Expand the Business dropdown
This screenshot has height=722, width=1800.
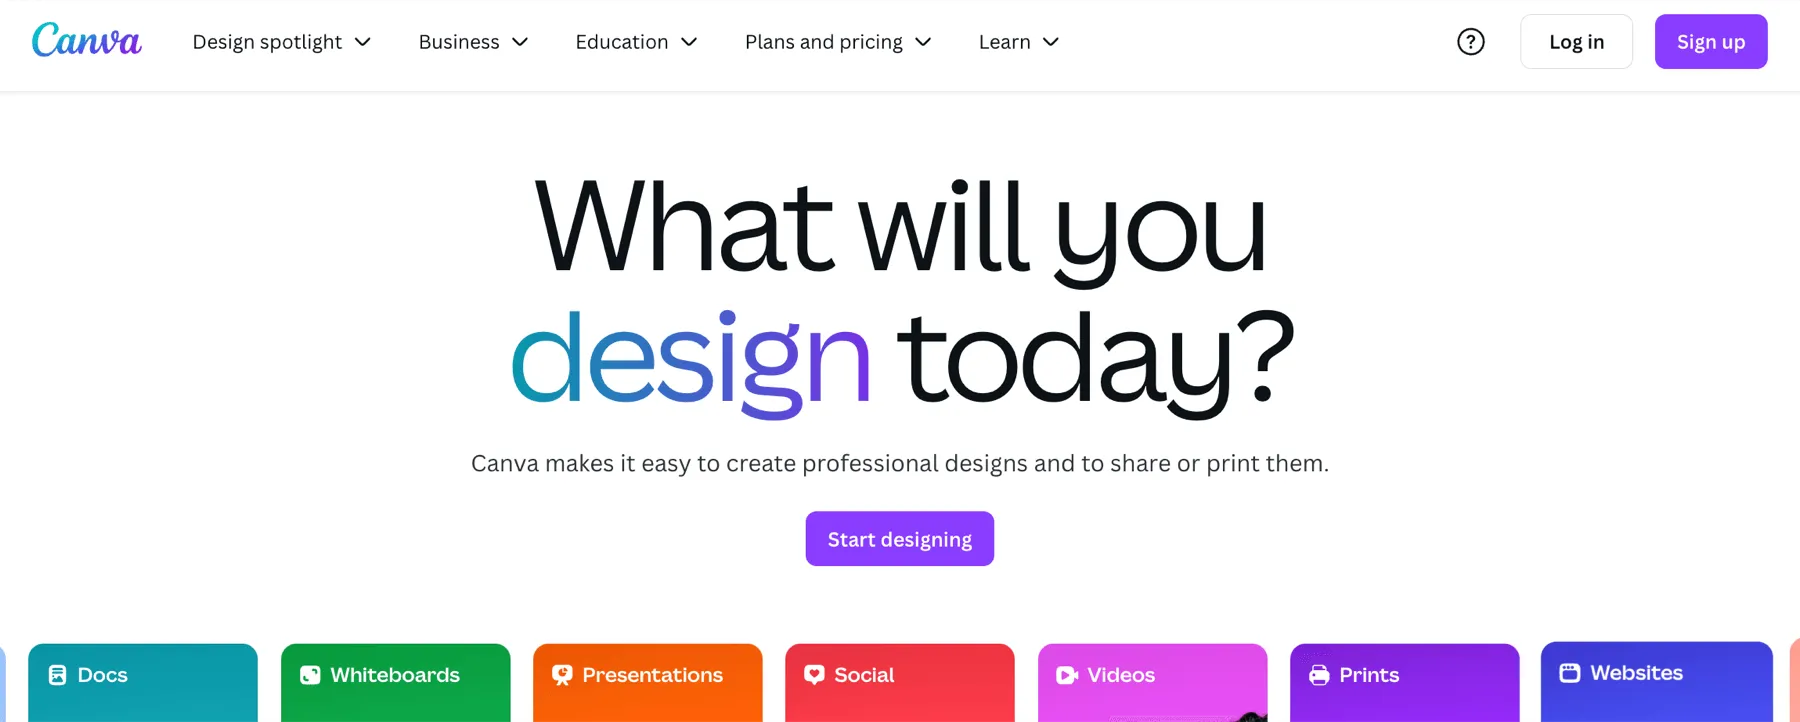click(472, 41)
